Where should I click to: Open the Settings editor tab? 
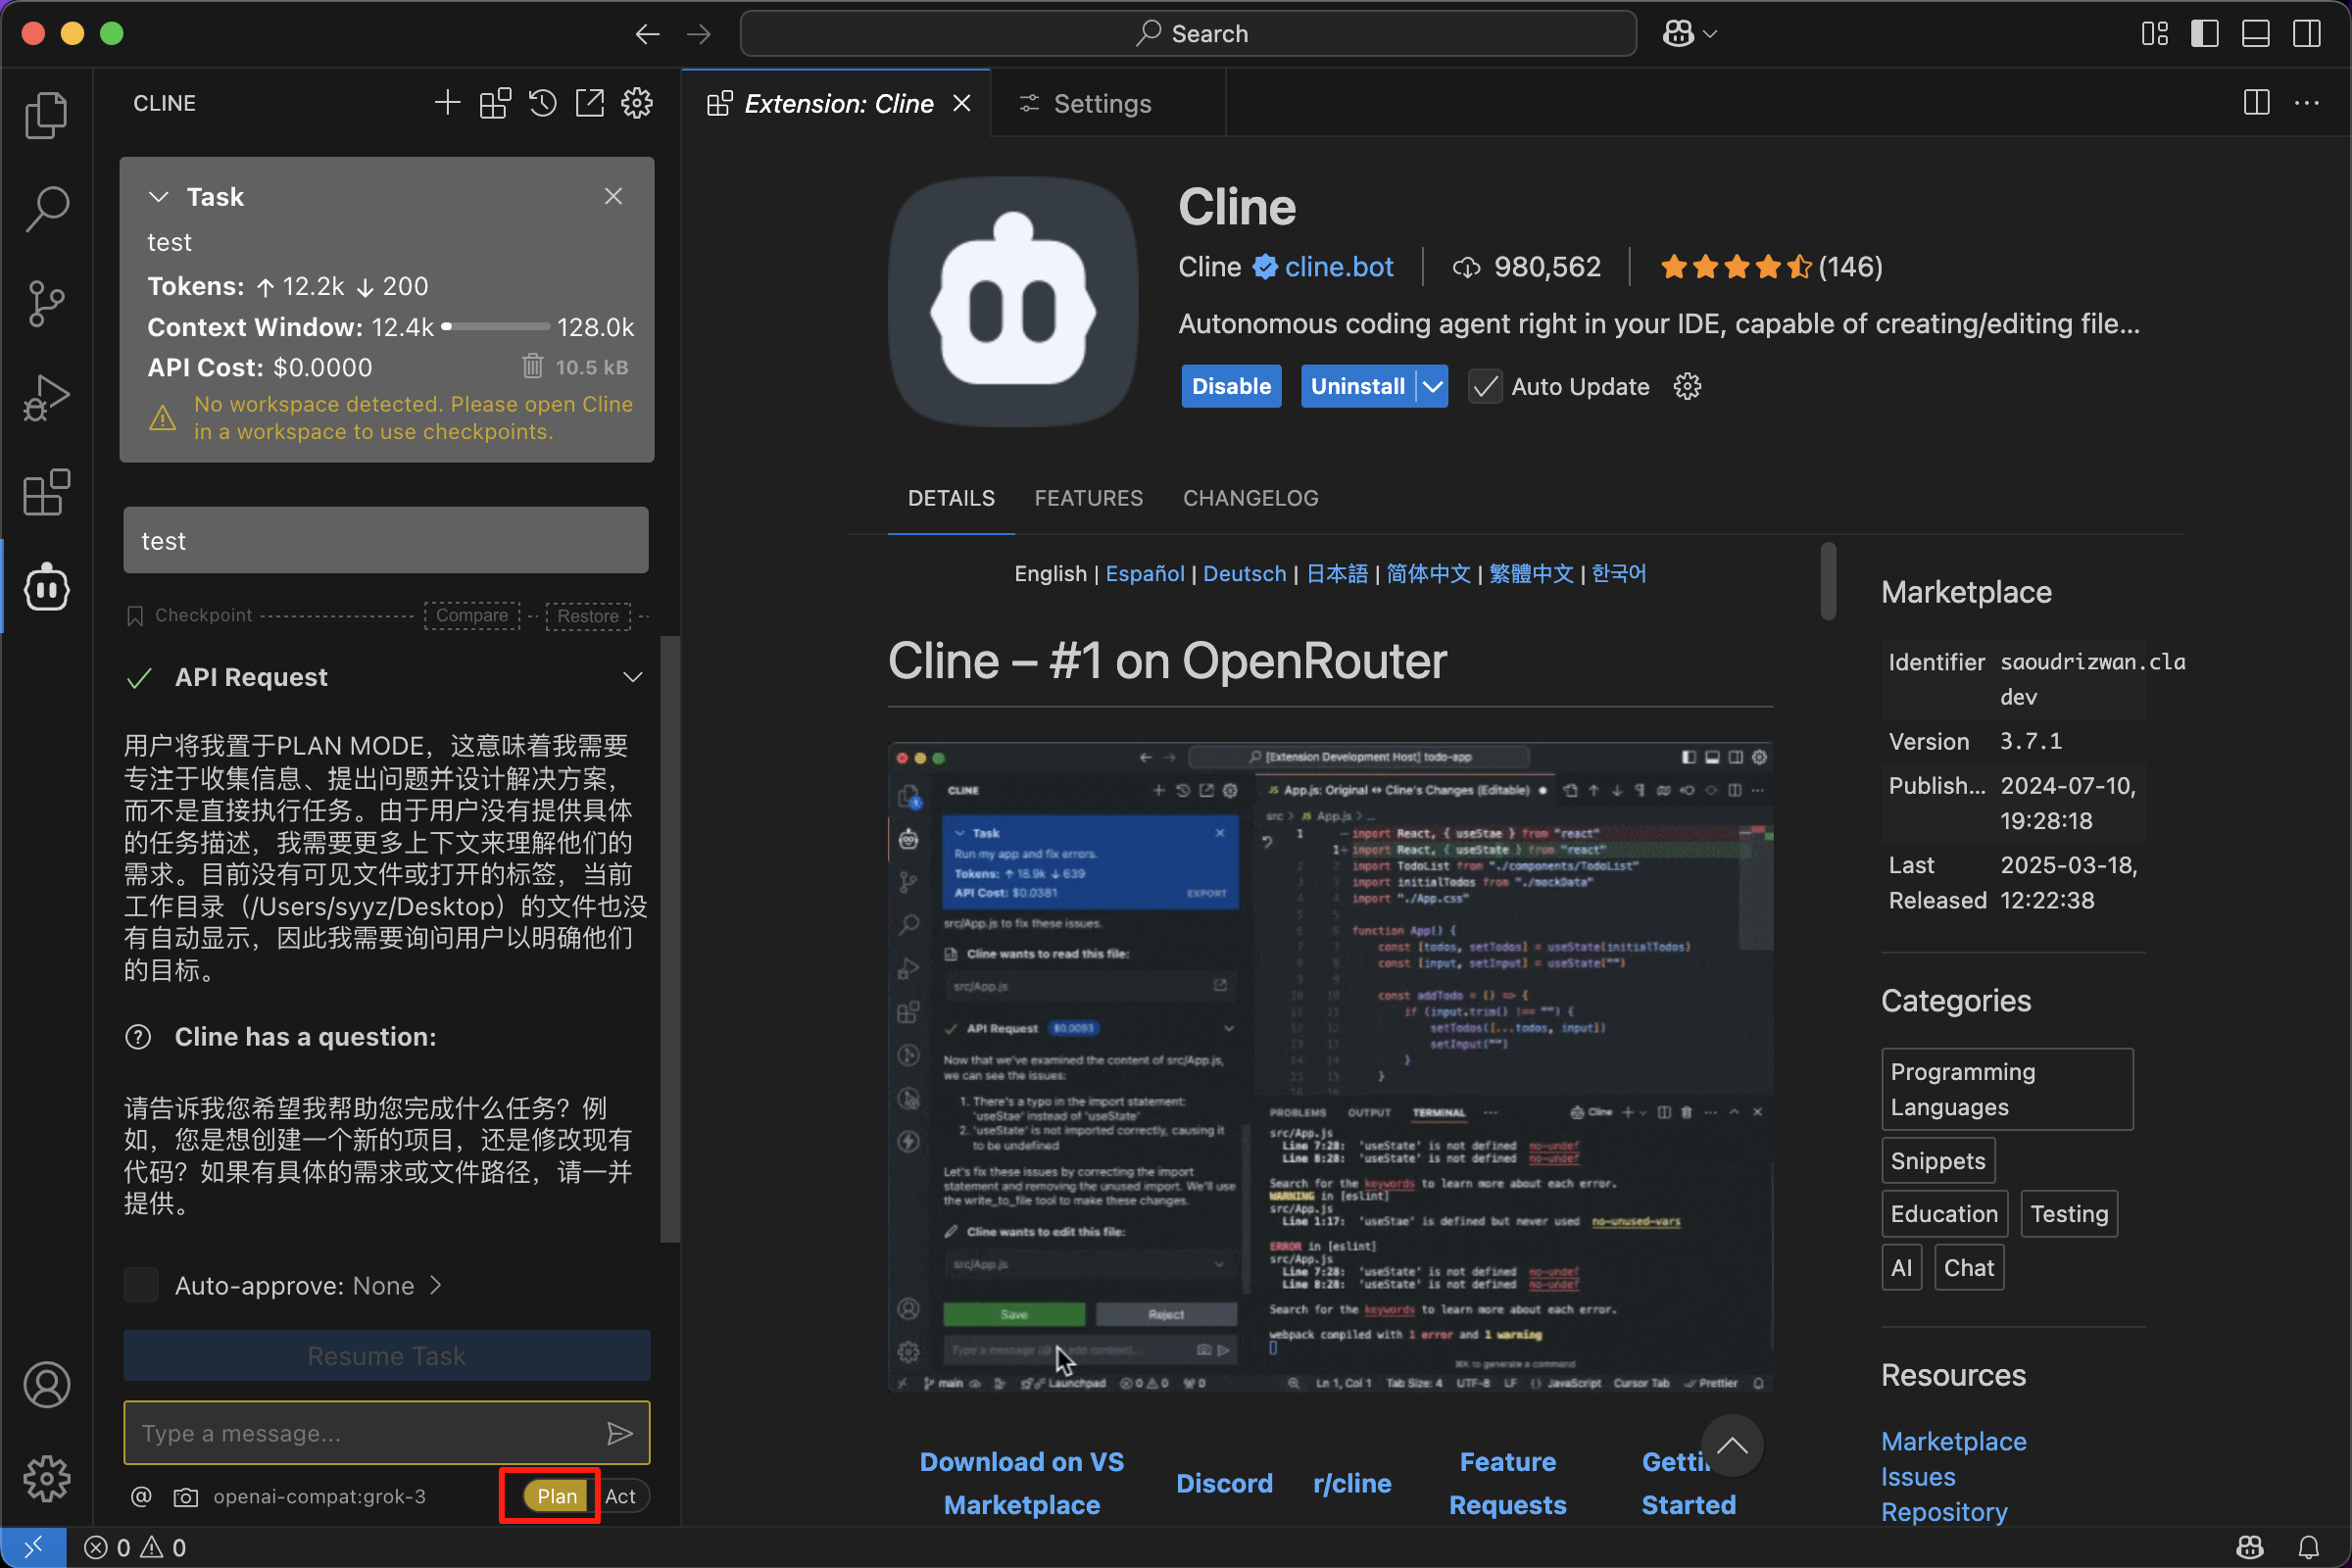click(1101, 104)
